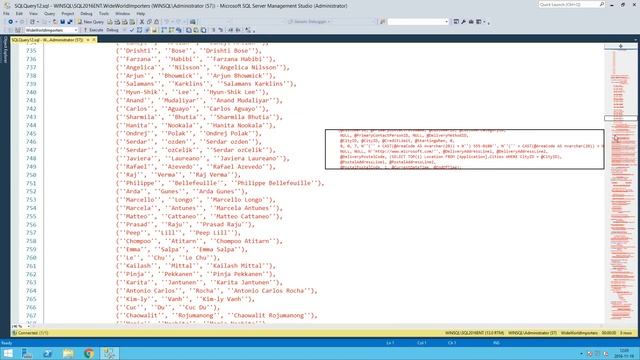Click the text 'Philippe Bellefeuille' on line 751

pyautogui.click(x=274, y=183)
